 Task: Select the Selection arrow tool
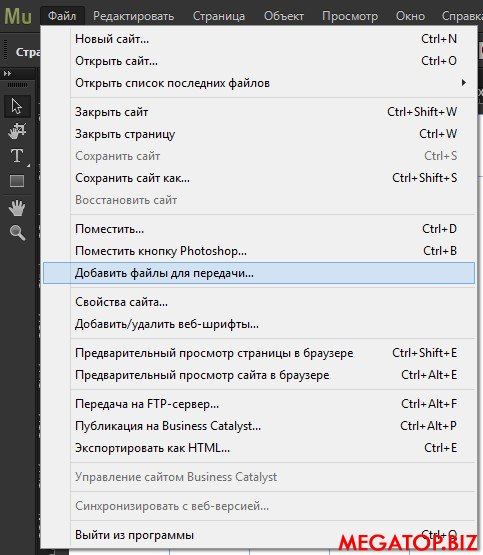point(17,106)
